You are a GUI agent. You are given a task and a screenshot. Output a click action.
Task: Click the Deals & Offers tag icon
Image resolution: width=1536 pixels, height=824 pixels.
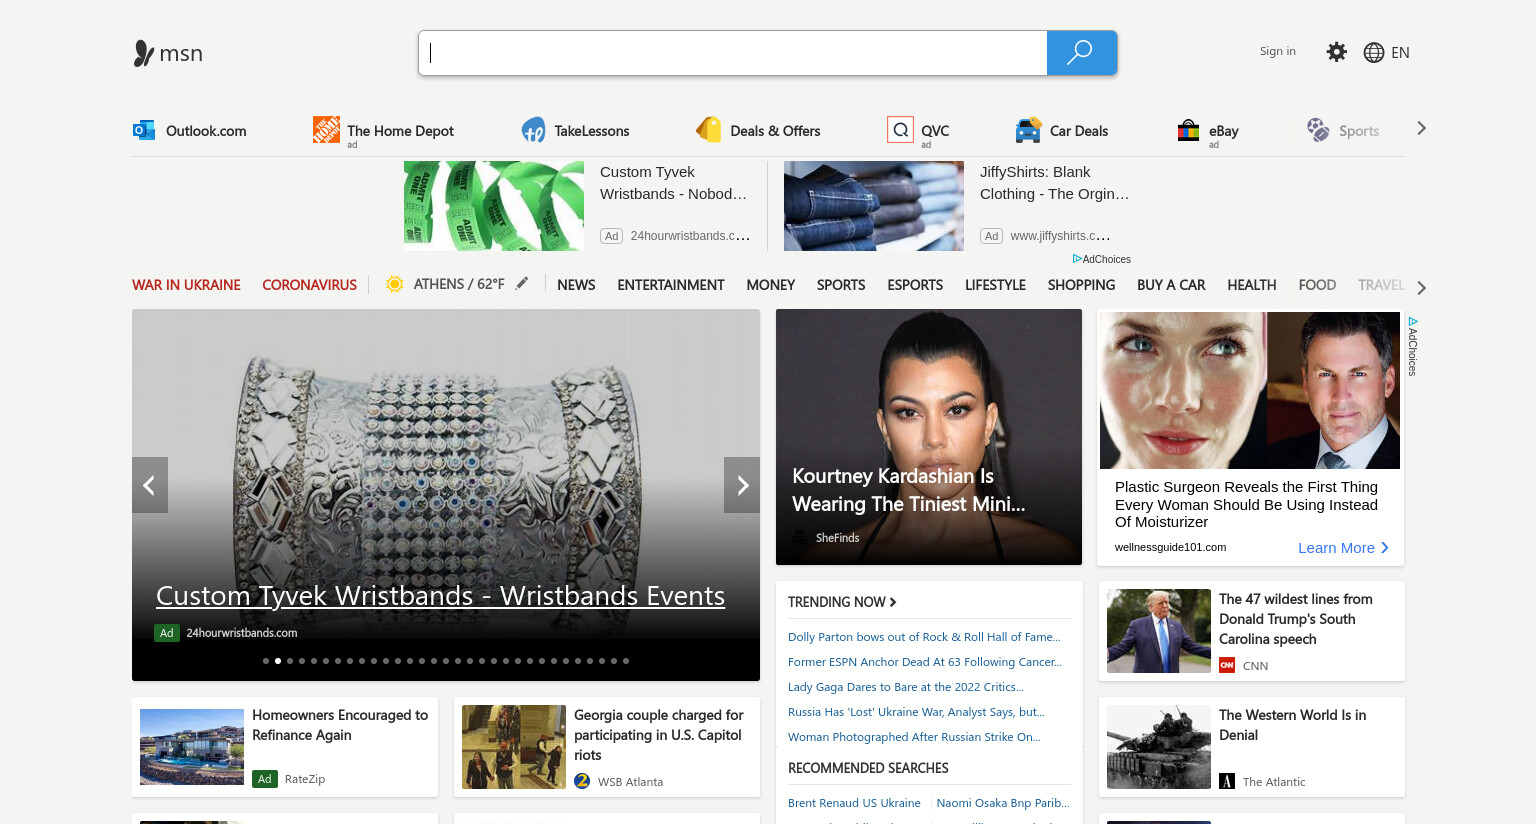(x=709, y=129)
